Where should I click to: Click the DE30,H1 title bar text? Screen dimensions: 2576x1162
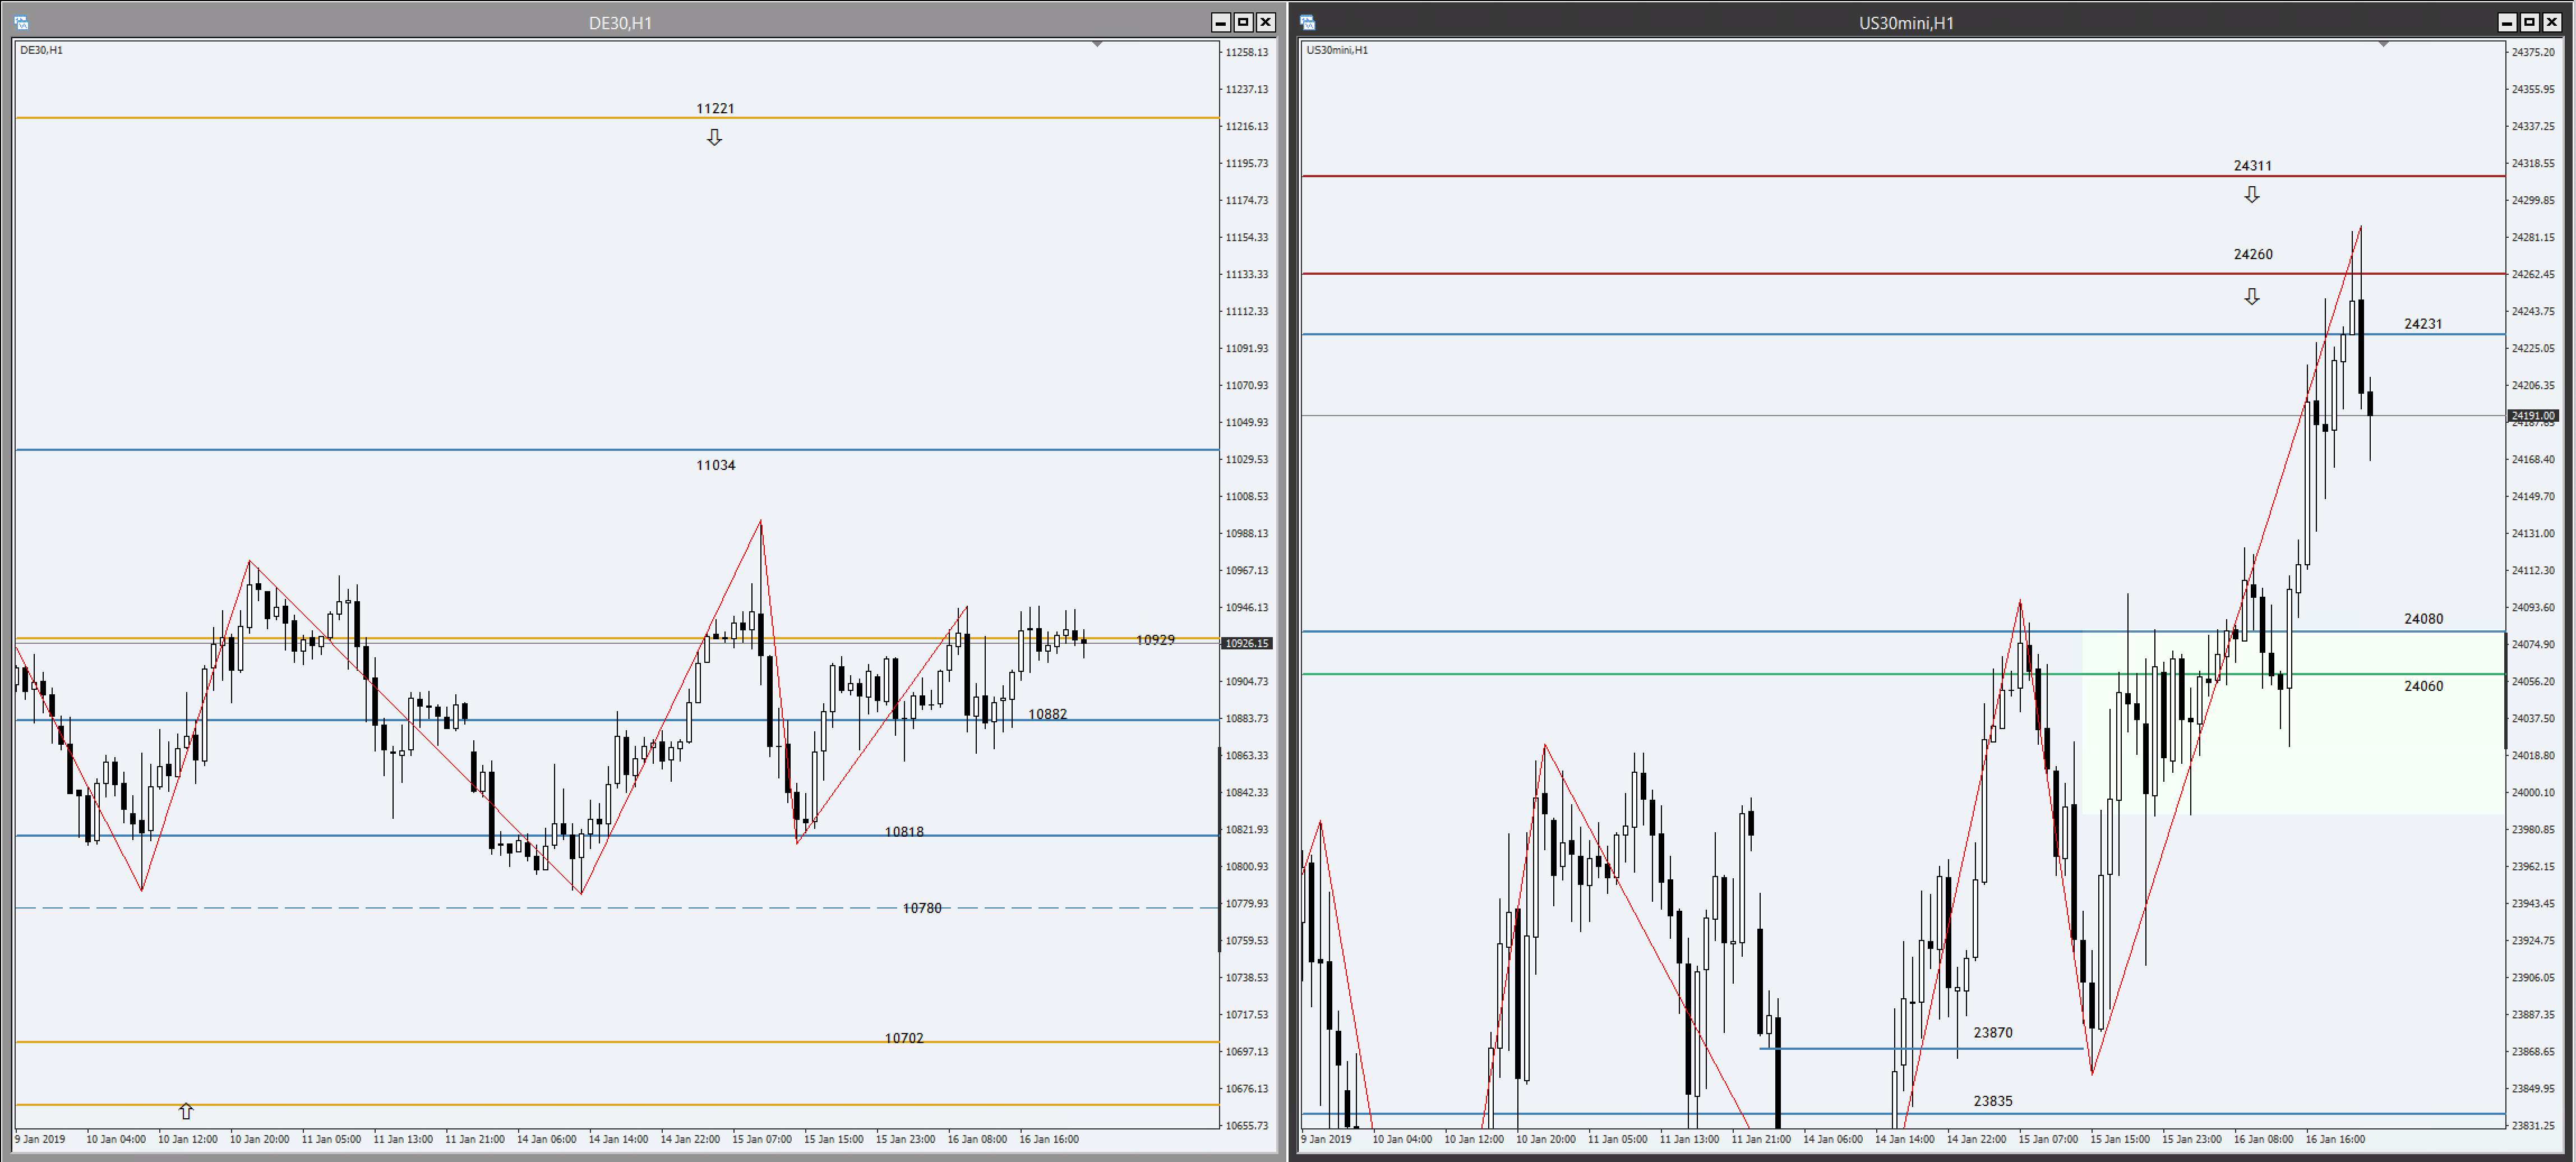click(620, 23)
